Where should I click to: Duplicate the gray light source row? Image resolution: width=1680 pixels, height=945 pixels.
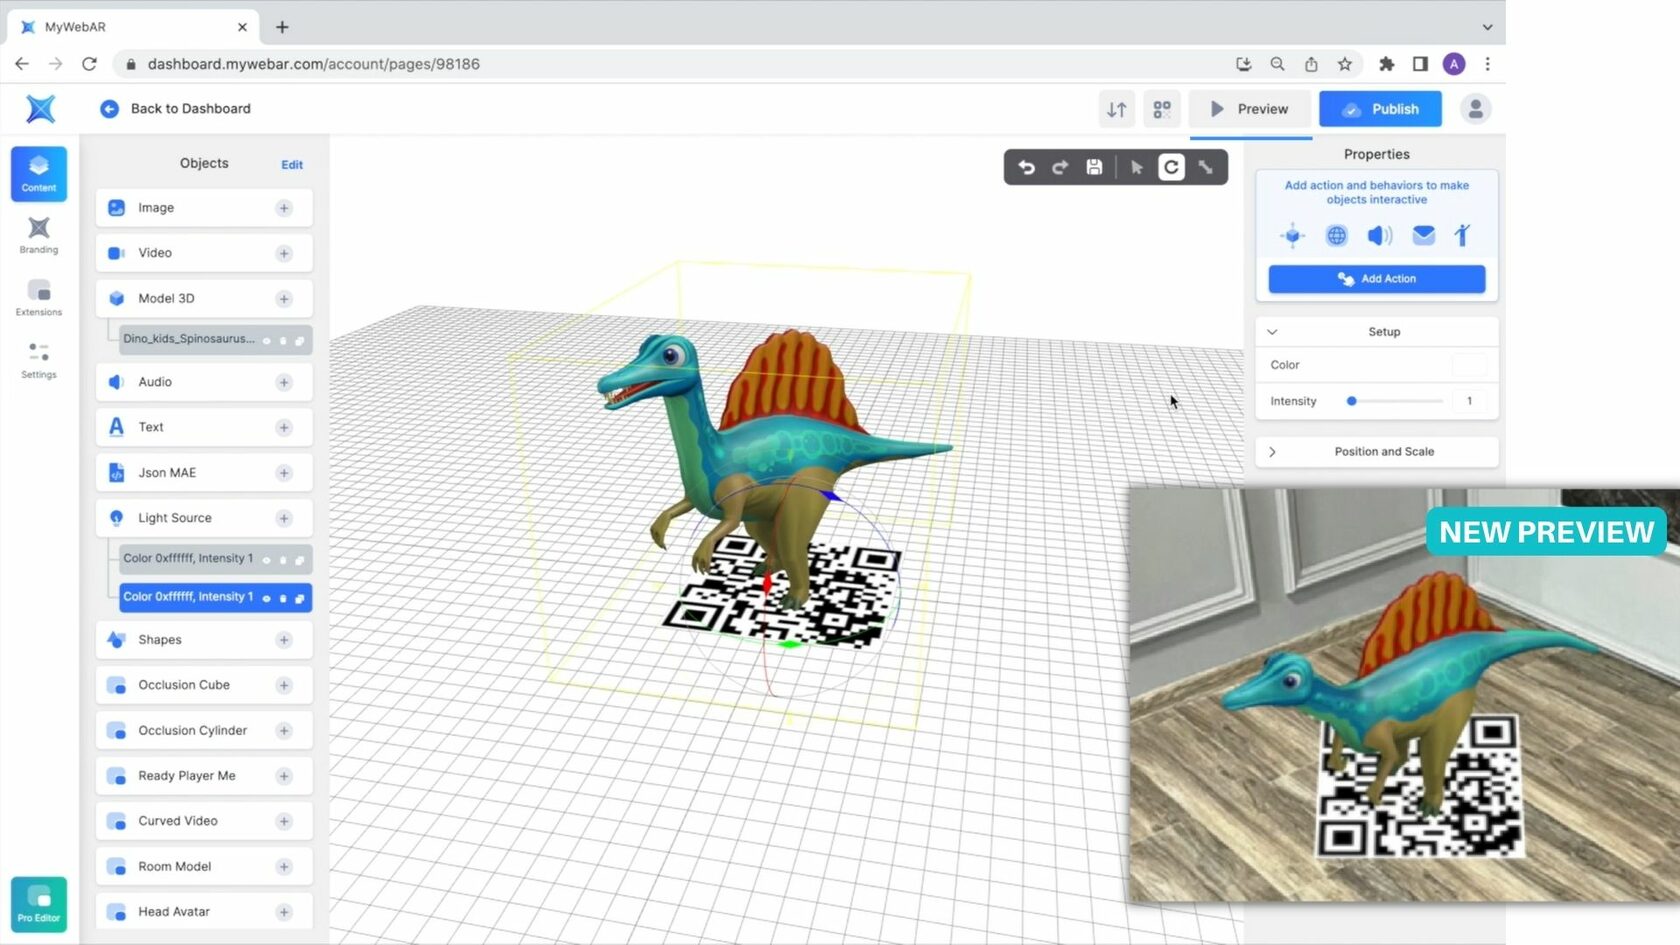[x=299, y=560]
